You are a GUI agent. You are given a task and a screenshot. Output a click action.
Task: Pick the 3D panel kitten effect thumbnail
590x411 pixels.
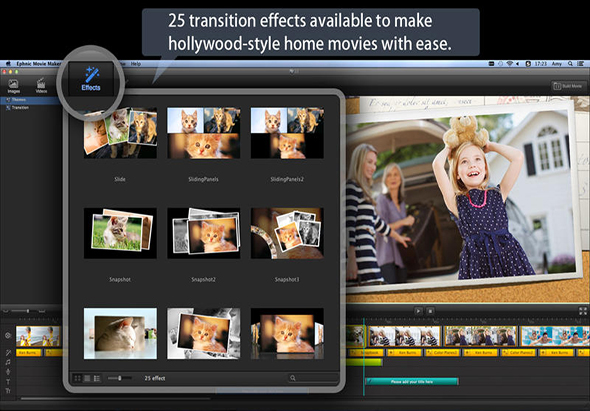click(287, 333)
